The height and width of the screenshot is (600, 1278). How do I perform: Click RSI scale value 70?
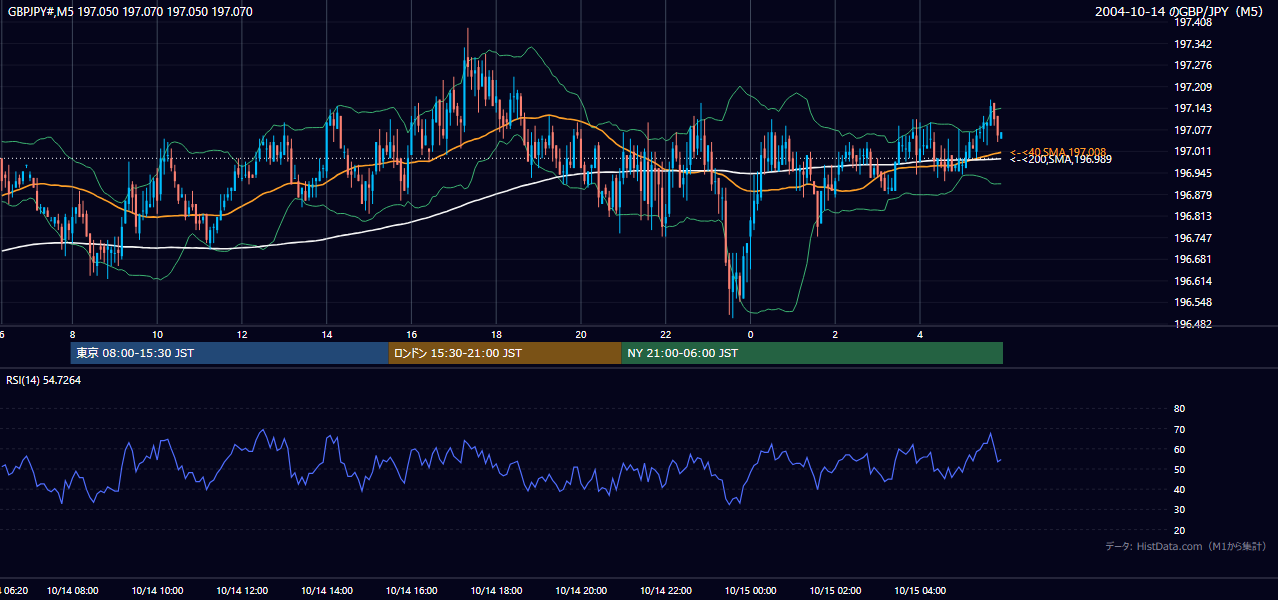coord(1179,429)
